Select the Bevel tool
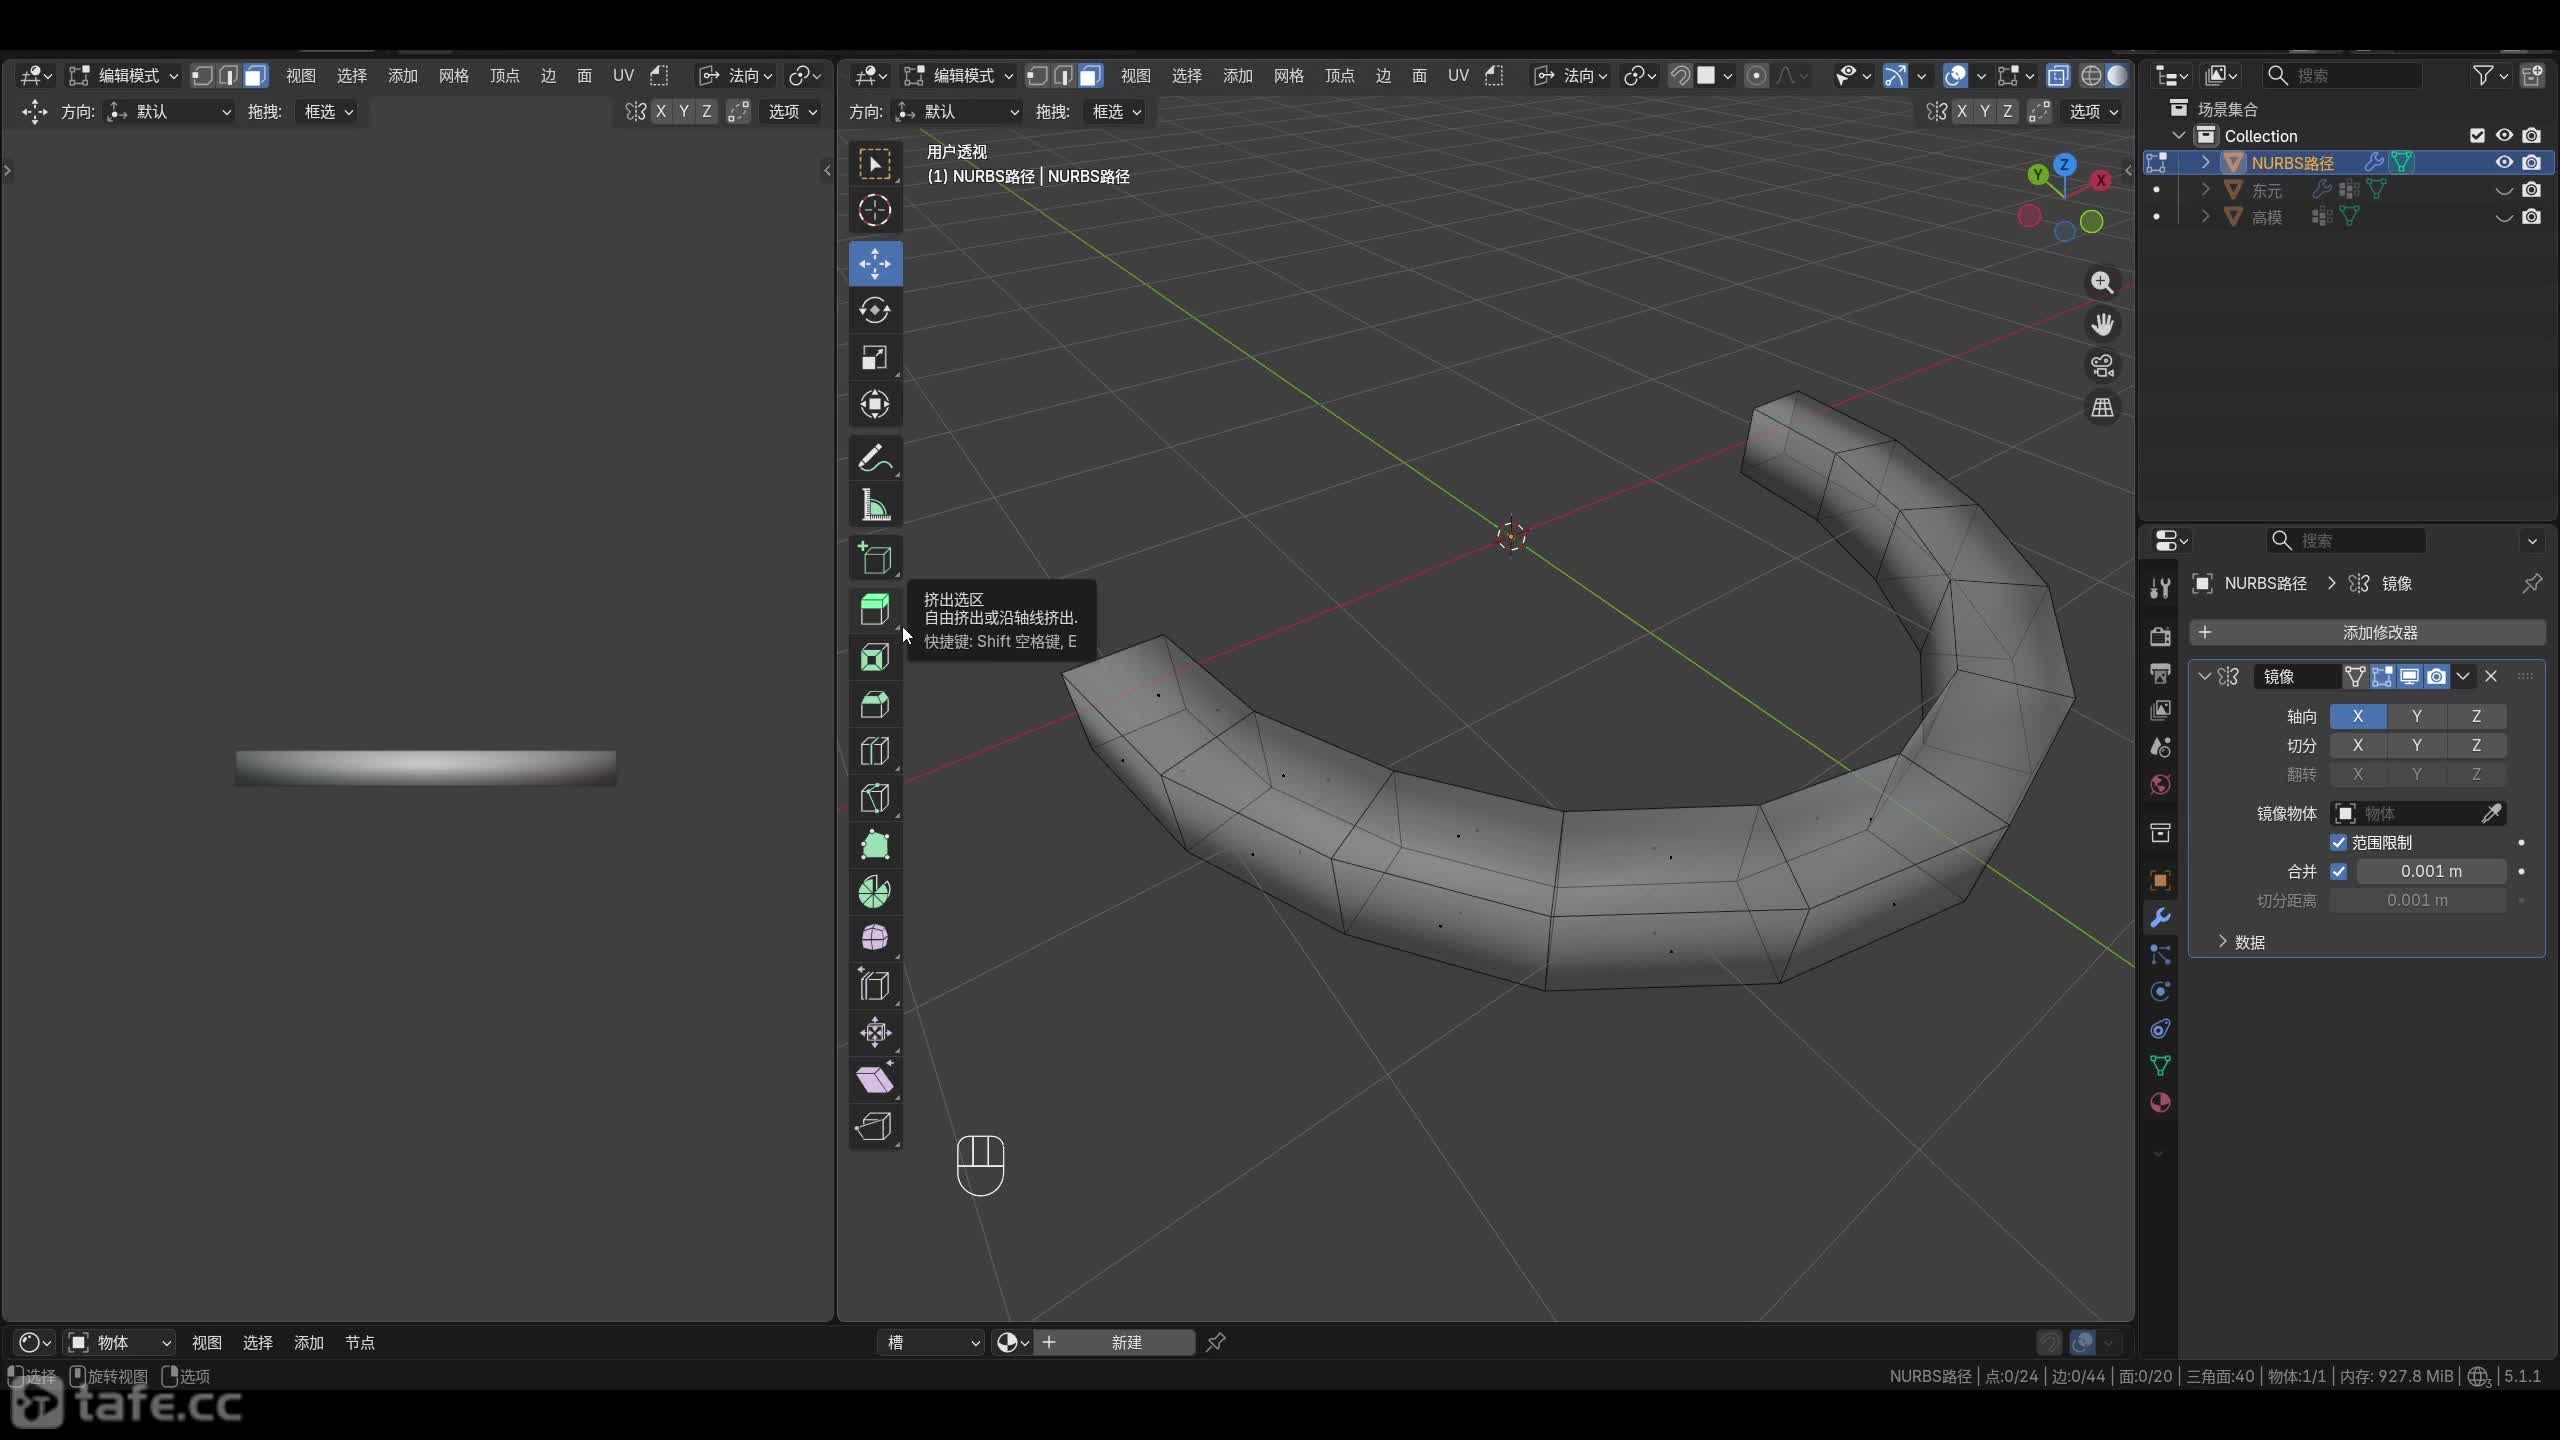 [875, 704]
